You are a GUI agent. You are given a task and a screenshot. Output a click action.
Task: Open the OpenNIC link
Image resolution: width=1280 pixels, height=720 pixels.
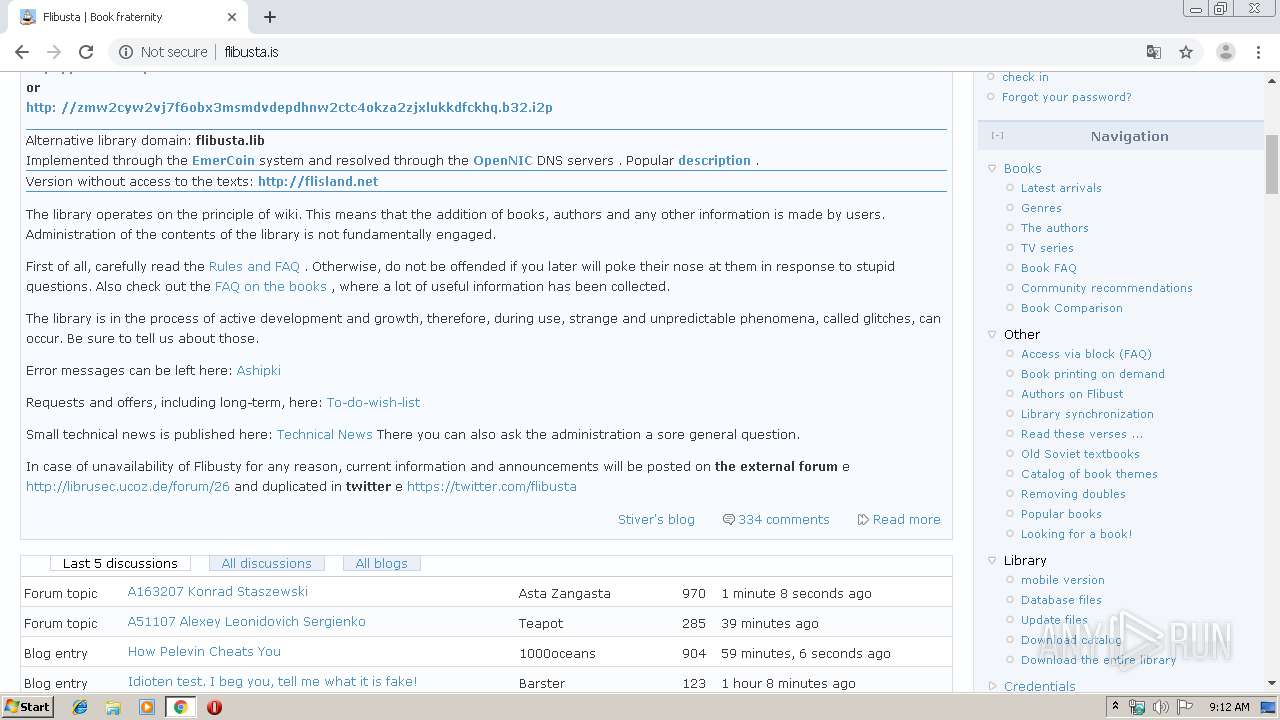click(x=502, y=161)
